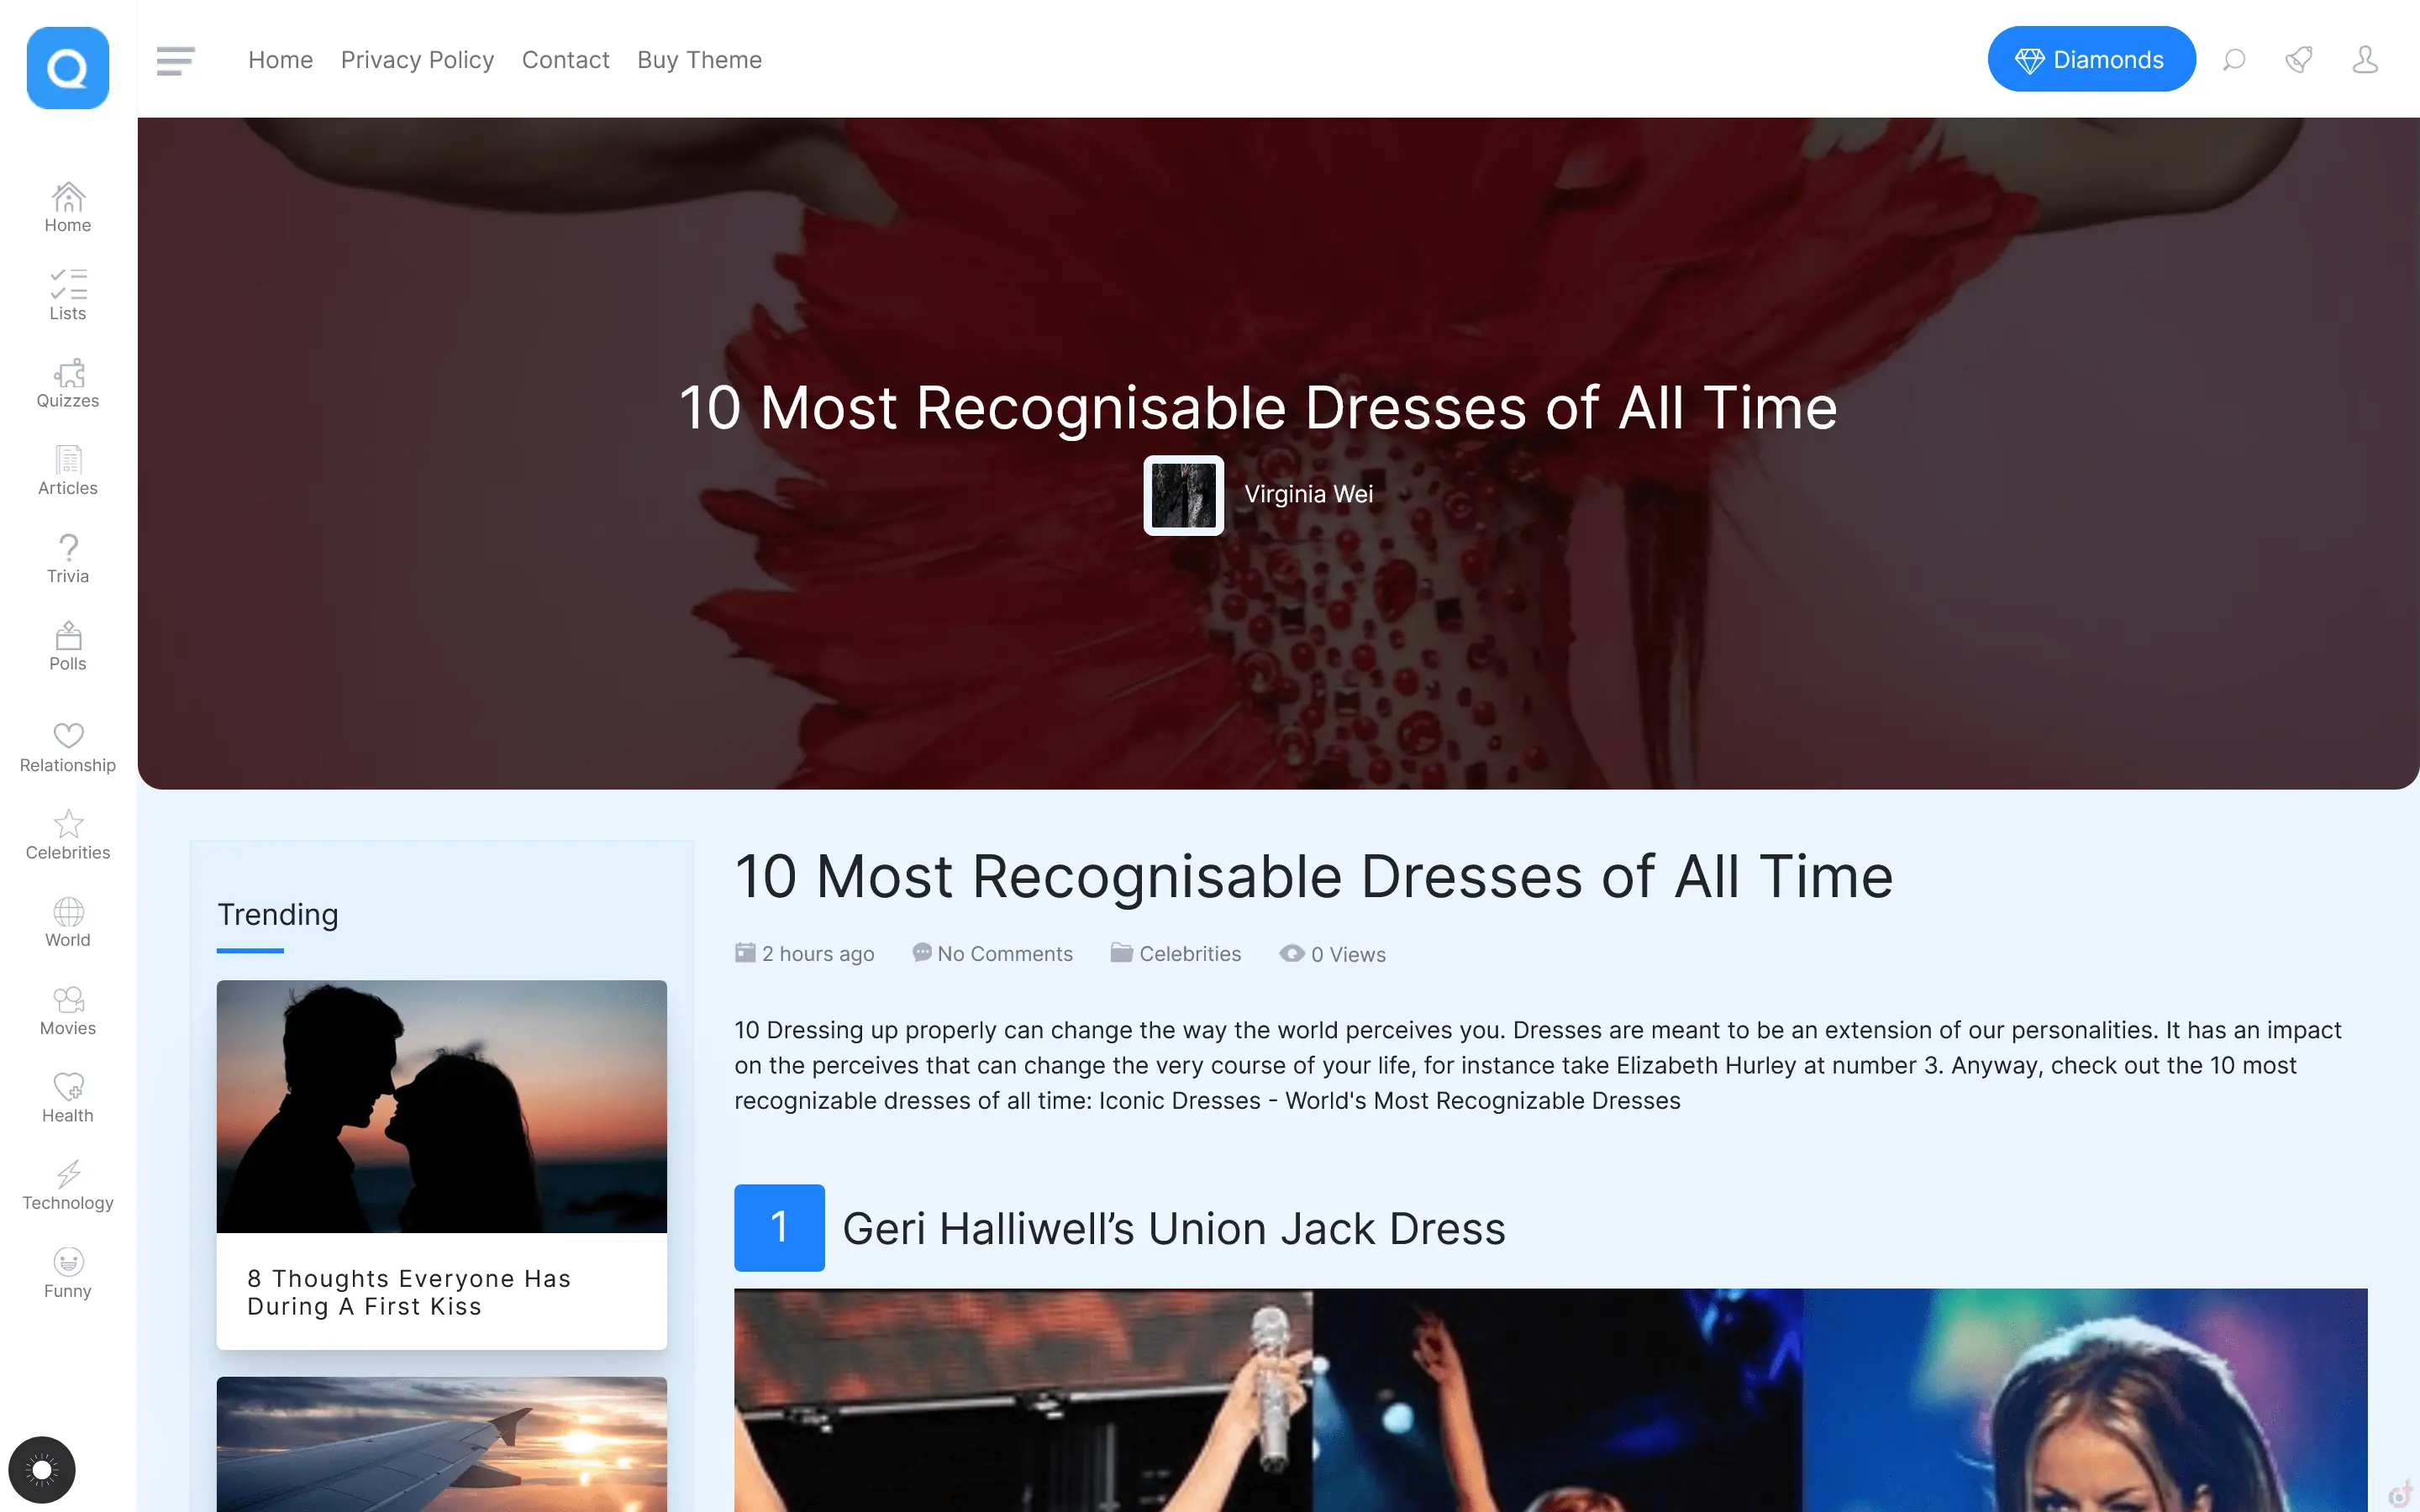
Task: Select the Buy Theme menu item
Action: pyautogui.click(x=699, y=60)
